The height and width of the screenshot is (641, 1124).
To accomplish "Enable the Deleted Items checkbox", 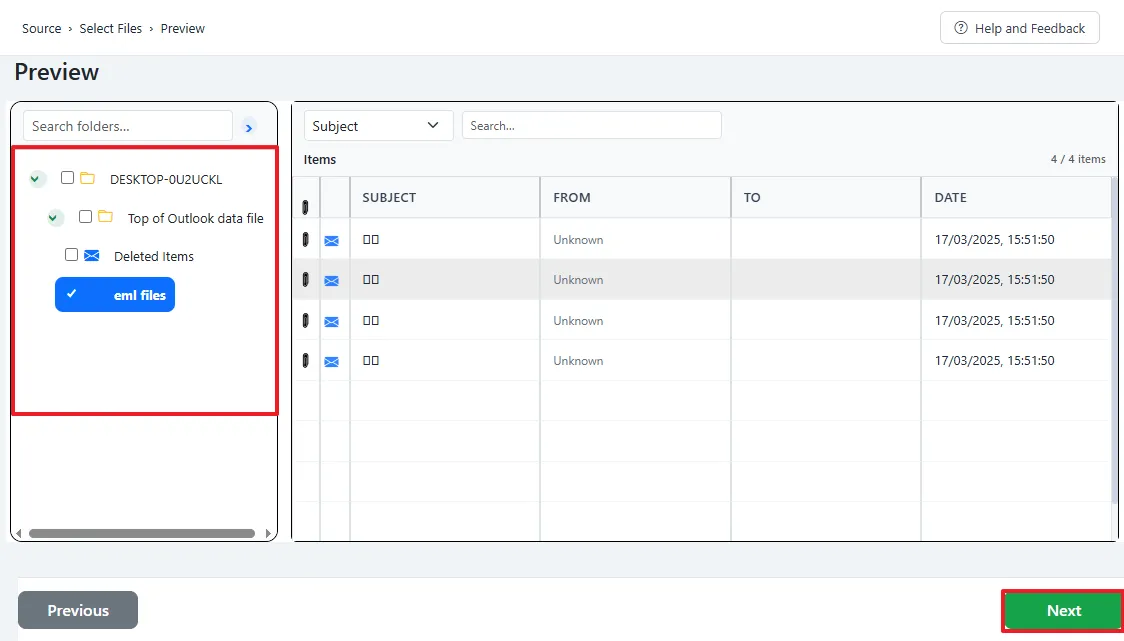I will tap(71, 255).
